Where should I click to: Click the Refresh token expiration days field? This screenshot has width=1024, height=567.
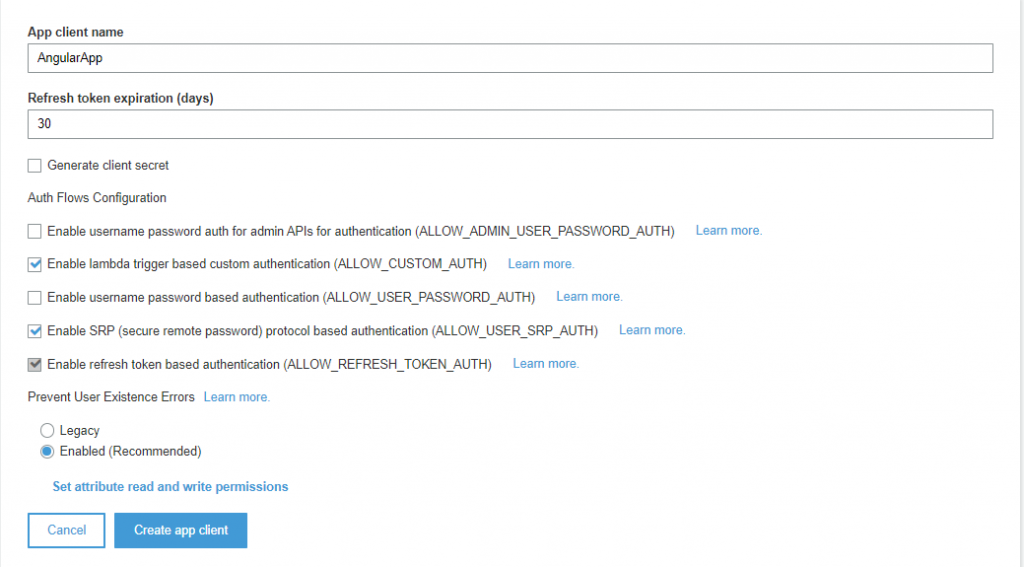pos(510,124)
